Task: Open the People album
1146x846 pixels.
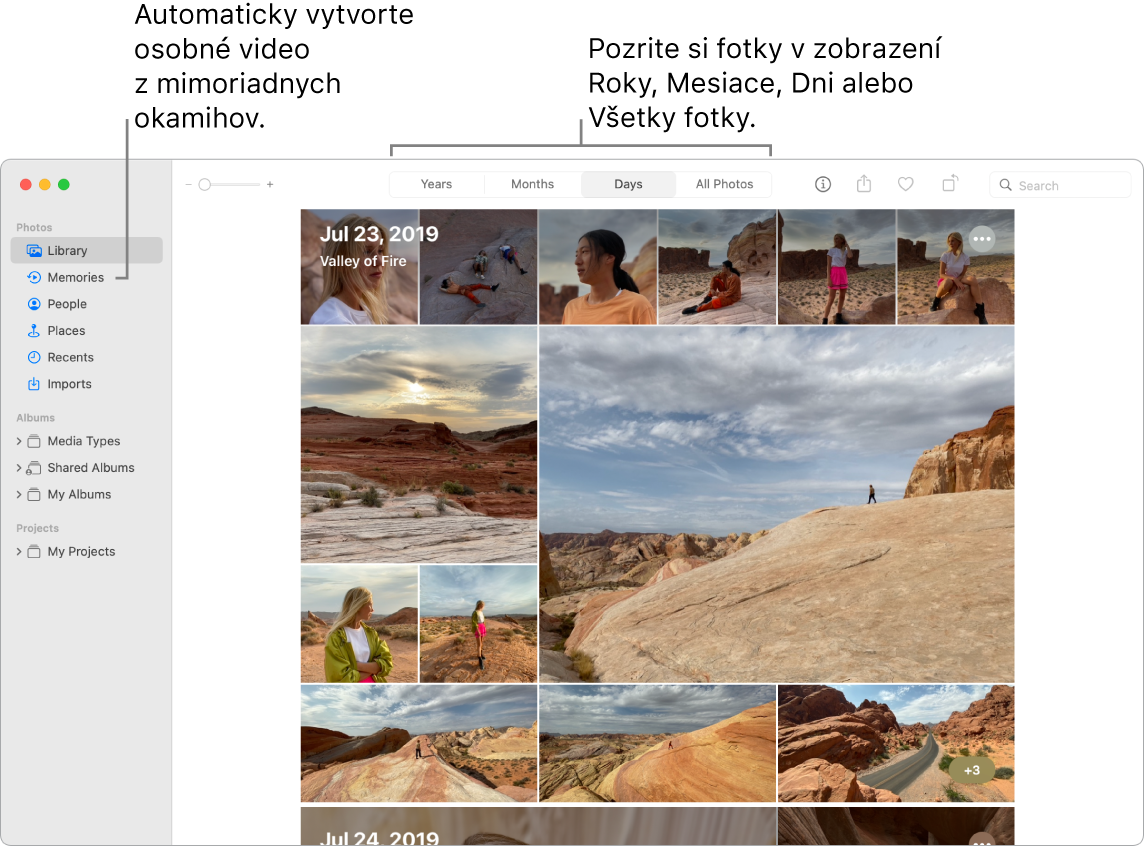Action: (x=67, y=304)
